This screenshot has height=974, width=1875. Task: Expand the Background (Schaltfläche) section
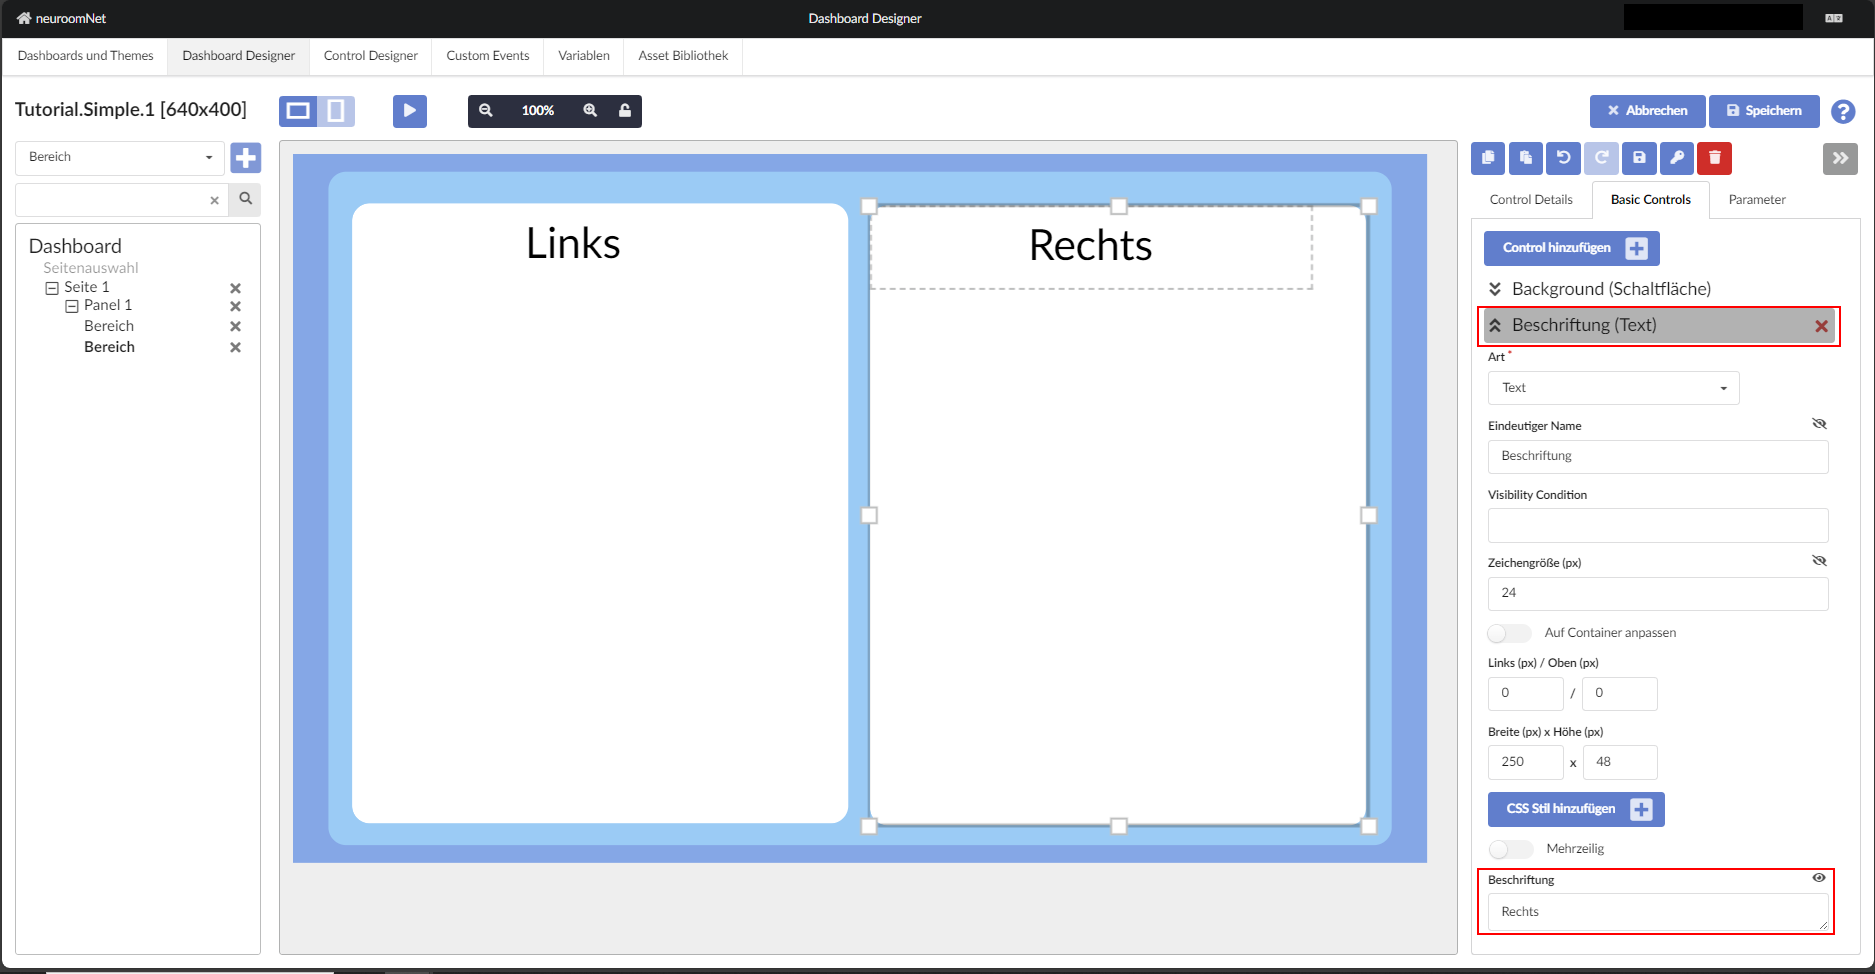coord(1495,289)
